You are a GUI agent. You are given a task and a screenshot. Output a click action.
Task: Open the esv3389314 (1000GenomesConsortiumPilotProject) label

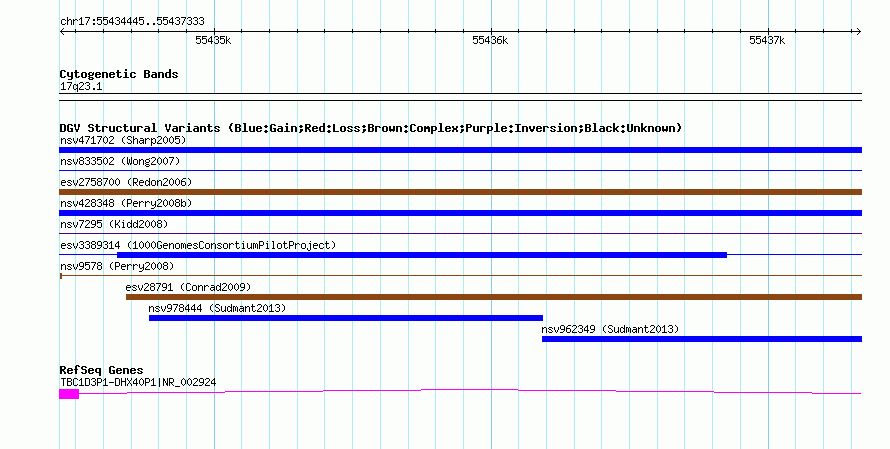point(198,245)
